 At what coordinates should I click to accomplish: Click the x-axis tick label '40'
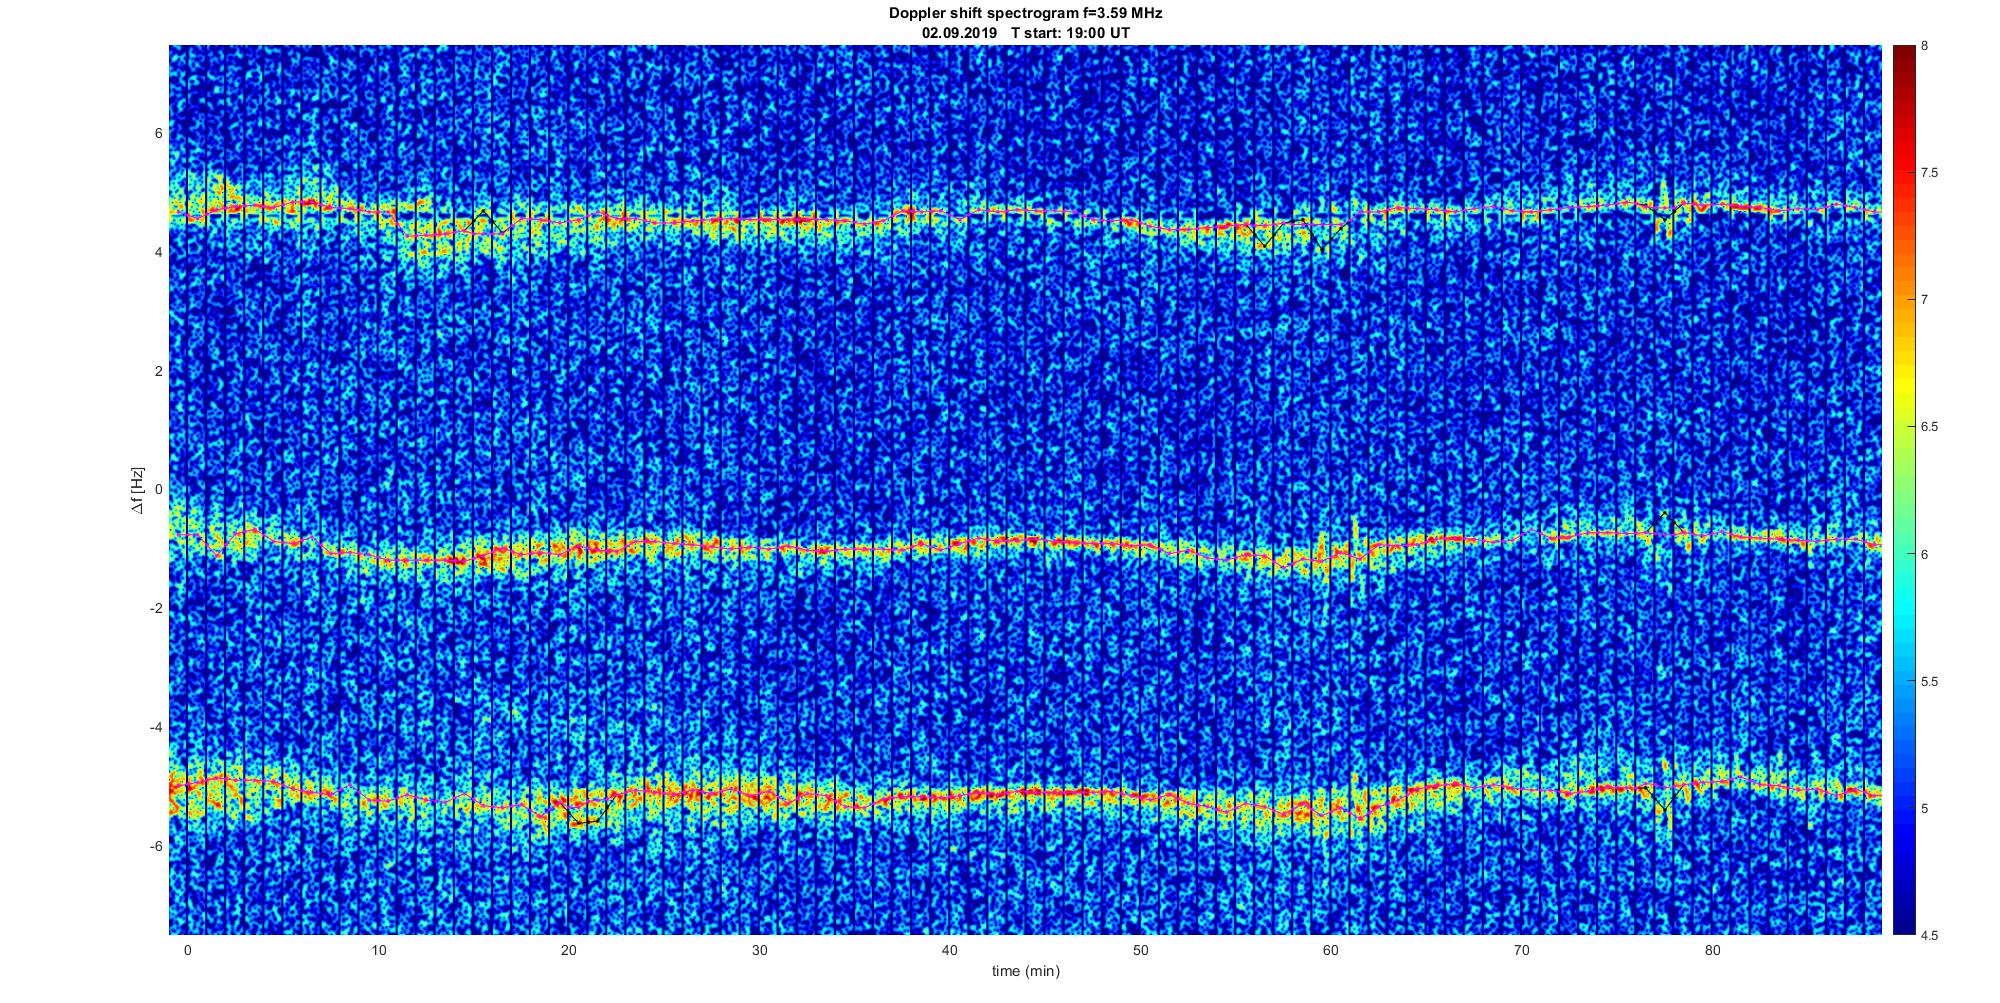[949, 950]
